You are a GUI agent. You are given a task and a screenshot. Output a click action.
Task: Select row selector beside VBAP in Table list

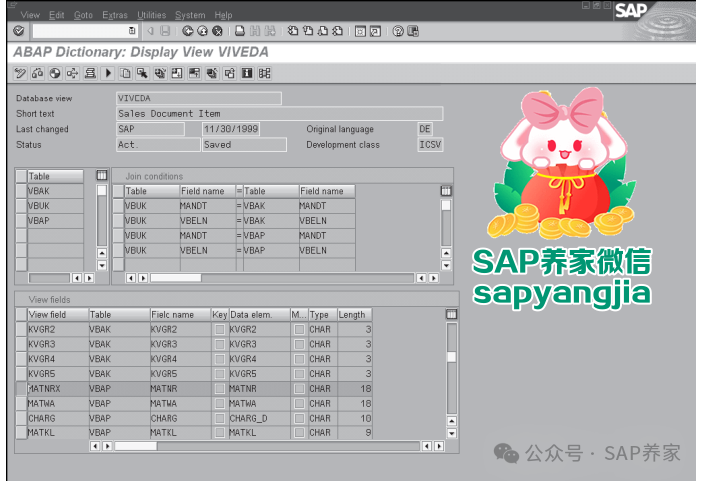click(21, 221)
